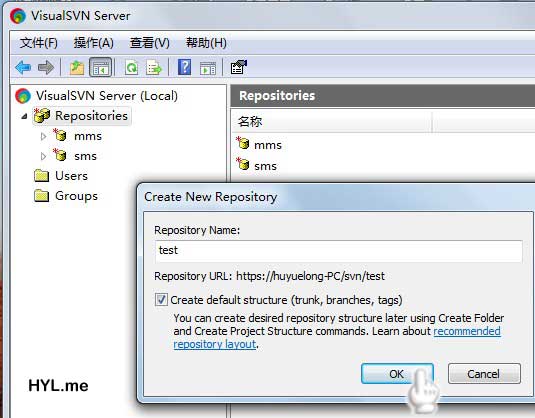Viewport: 535px width, 418px height.
Task: Click the mms repository icon in tree
Action: click(x=60, y=135)
